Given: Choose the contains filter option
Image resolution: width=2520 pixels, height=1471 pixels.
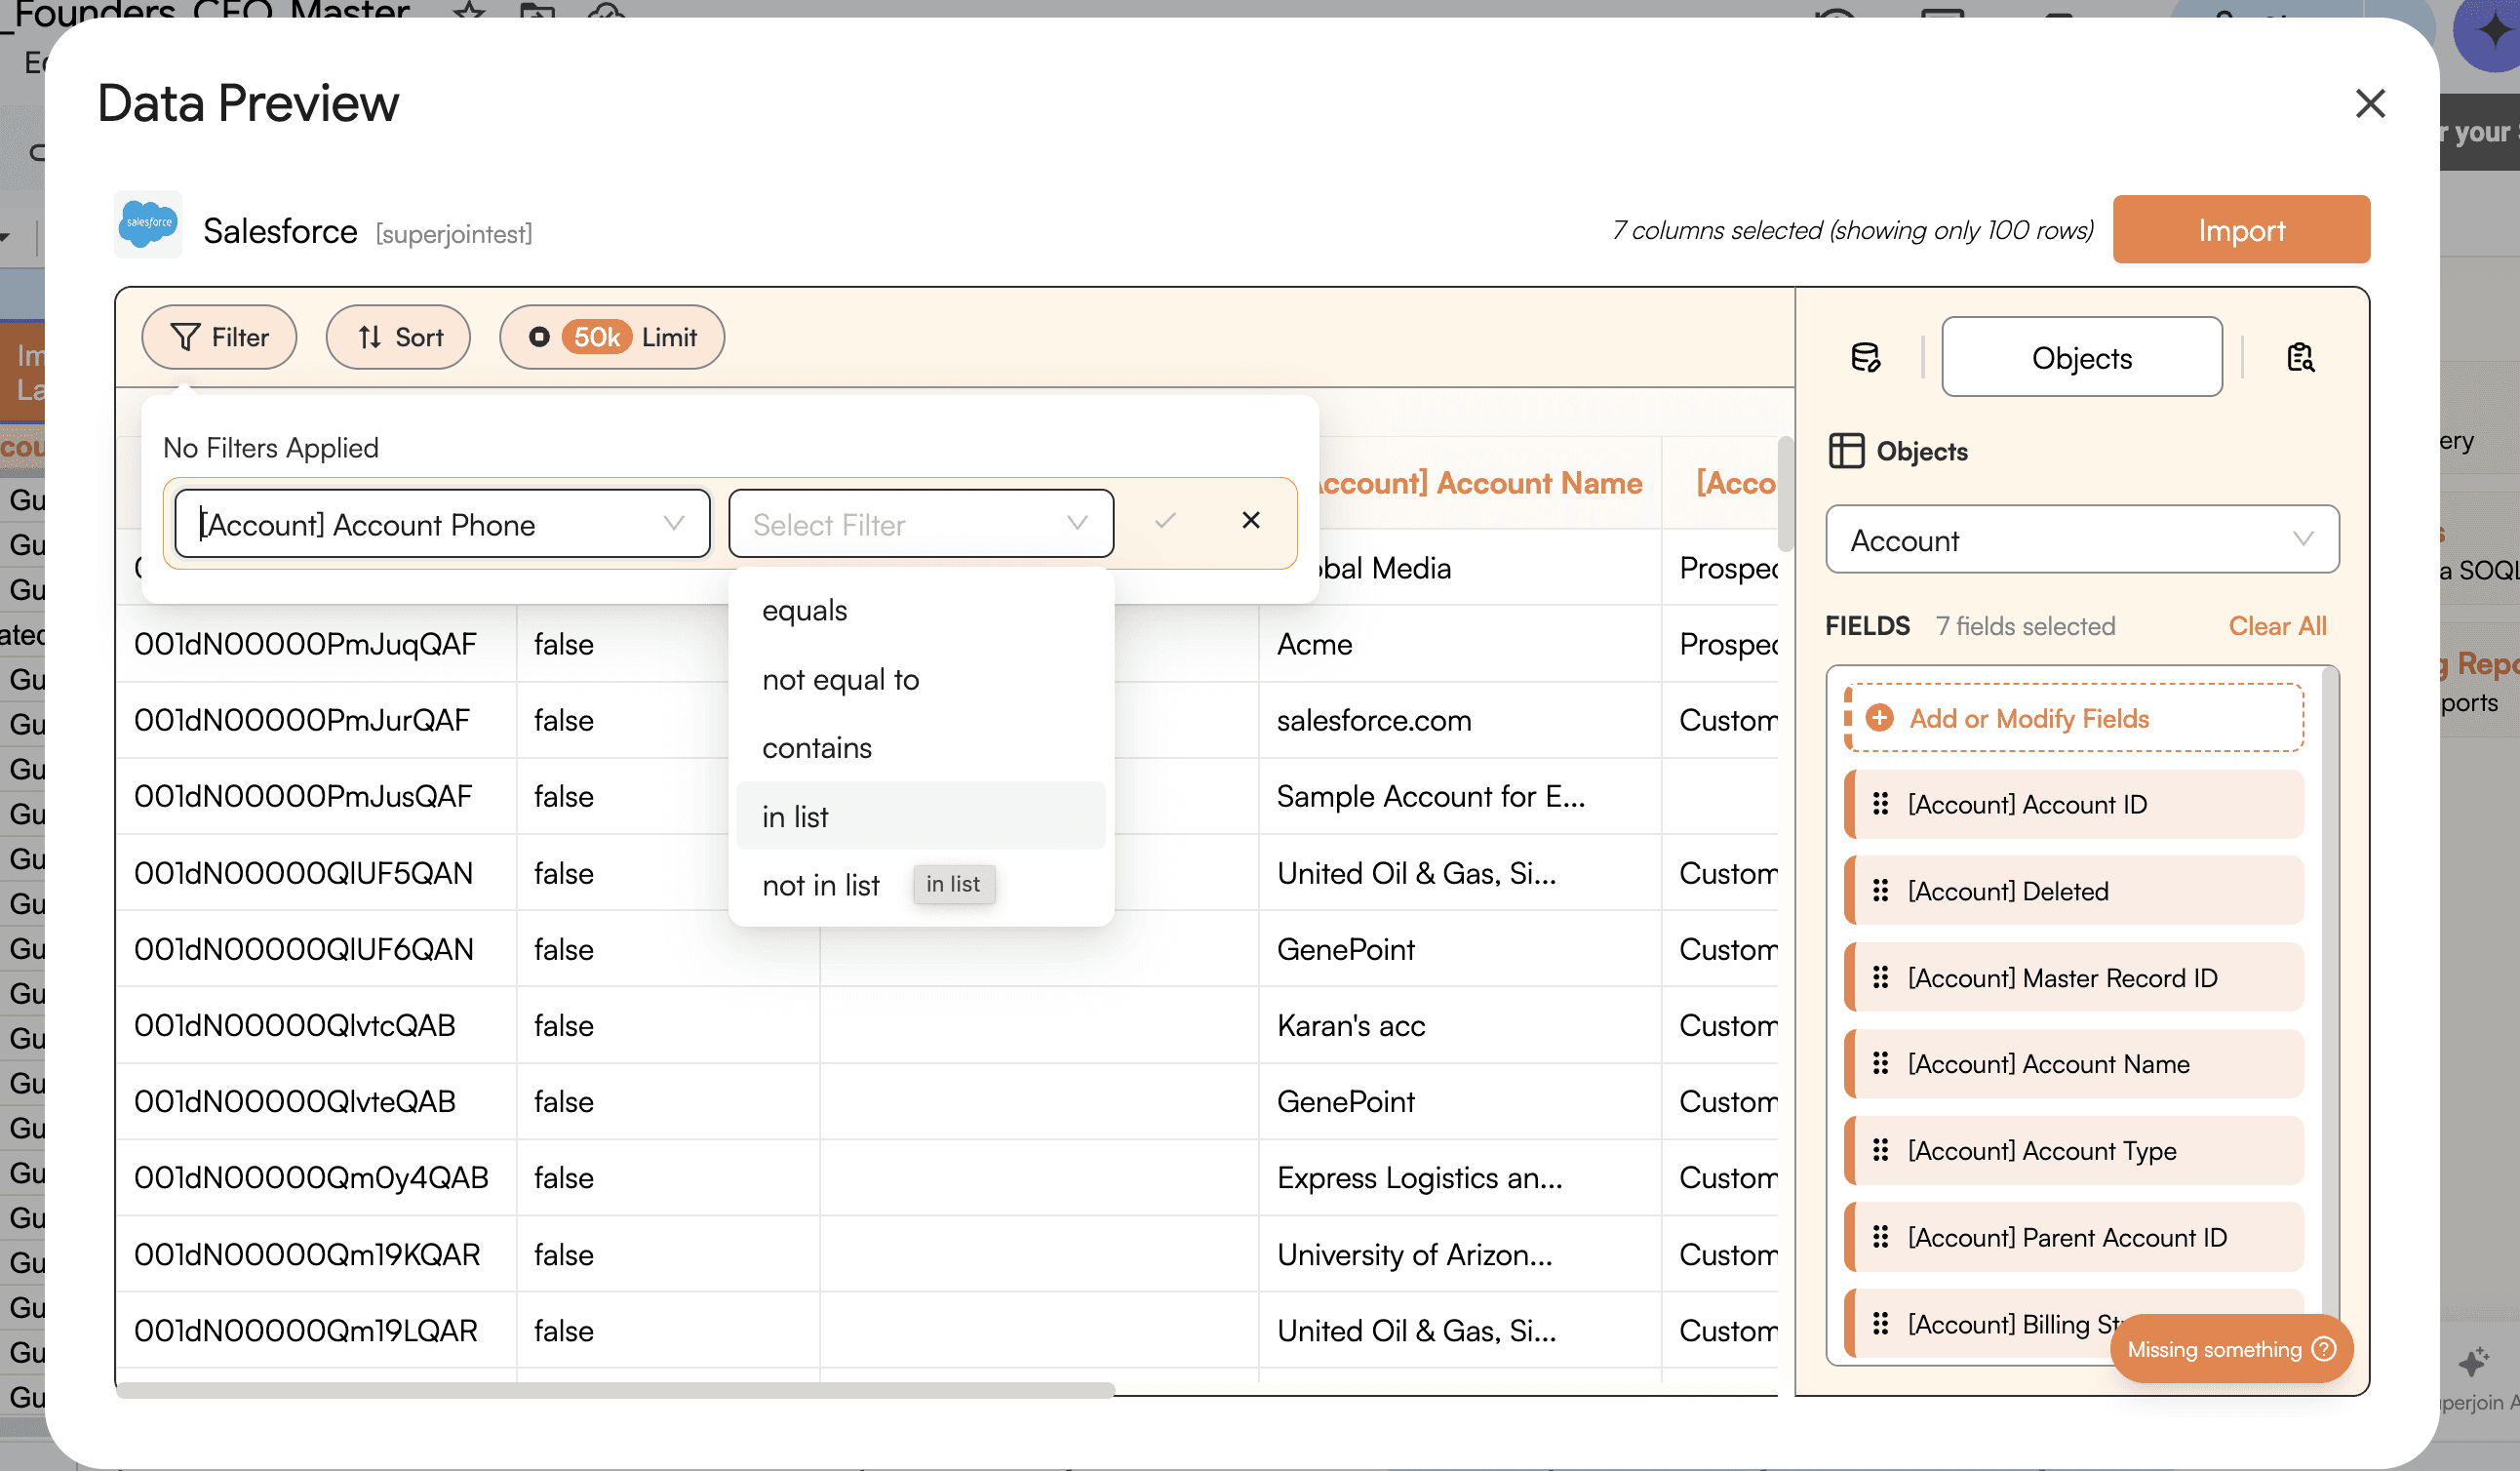Looking at the screenshot, I should coord(921,748).
